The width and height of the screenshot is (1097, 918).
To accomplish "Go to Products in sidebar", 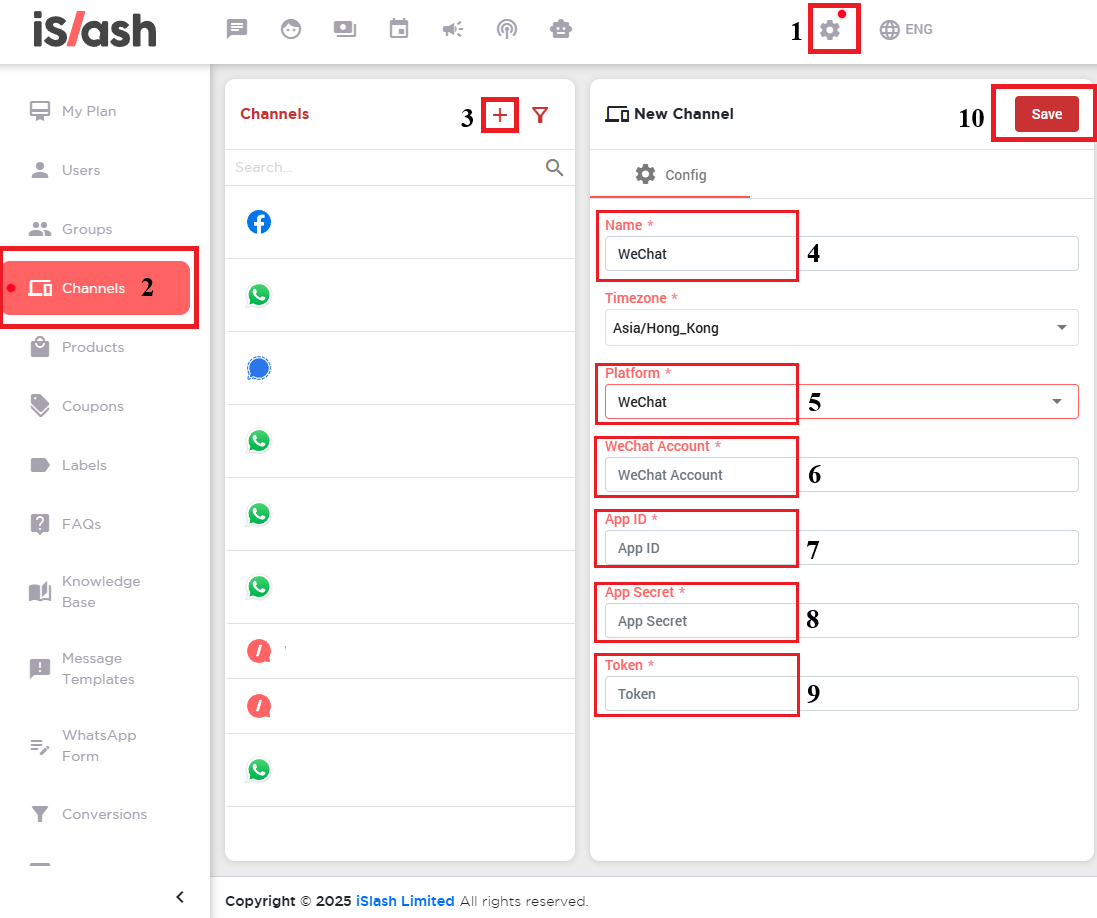I will coord(92,347).
